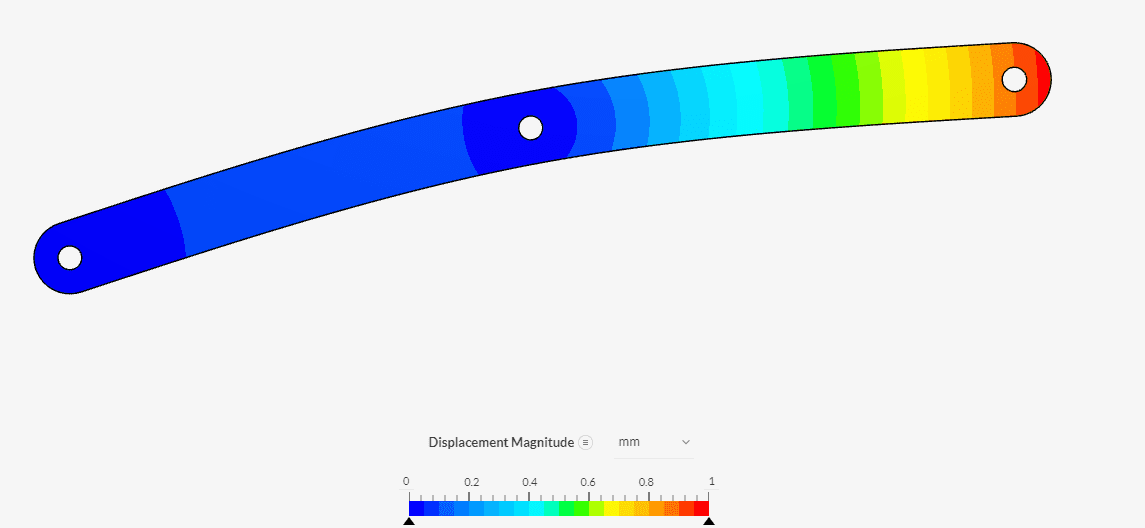Screen dimensions: 1145x528
Task: Open the Displacement Magnitude legend options menu
Action: click(x=586, y=443)
